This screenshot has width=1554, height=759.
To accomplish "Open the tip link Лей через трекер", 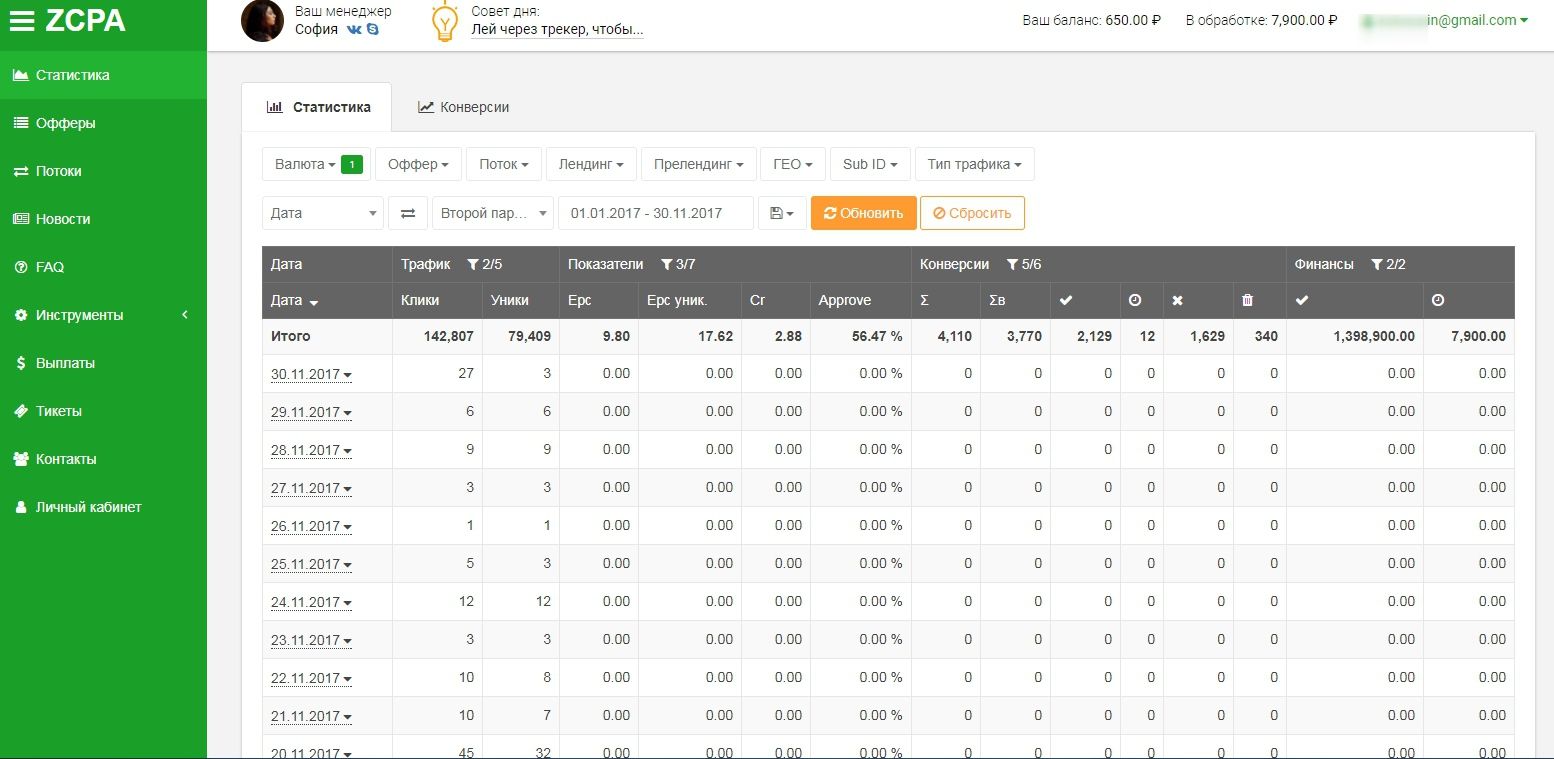I will [557, 30].
